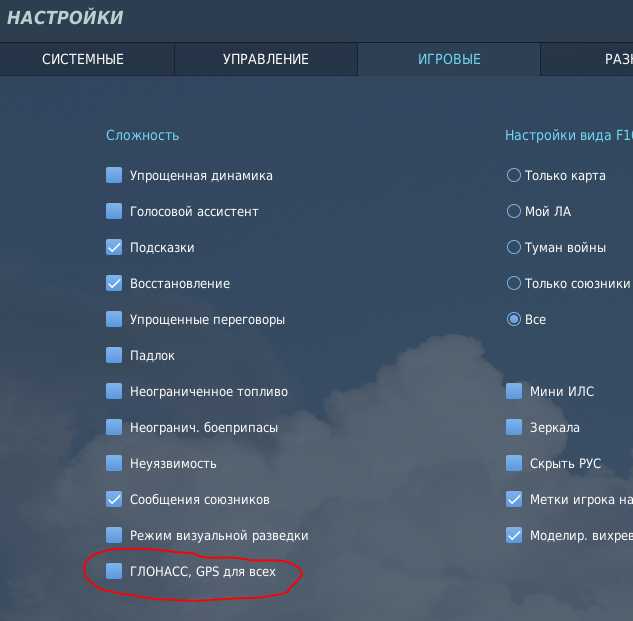Uncheck the Подсказки checkbox
This screenshot has width=633, height=621.
[114, 247]
